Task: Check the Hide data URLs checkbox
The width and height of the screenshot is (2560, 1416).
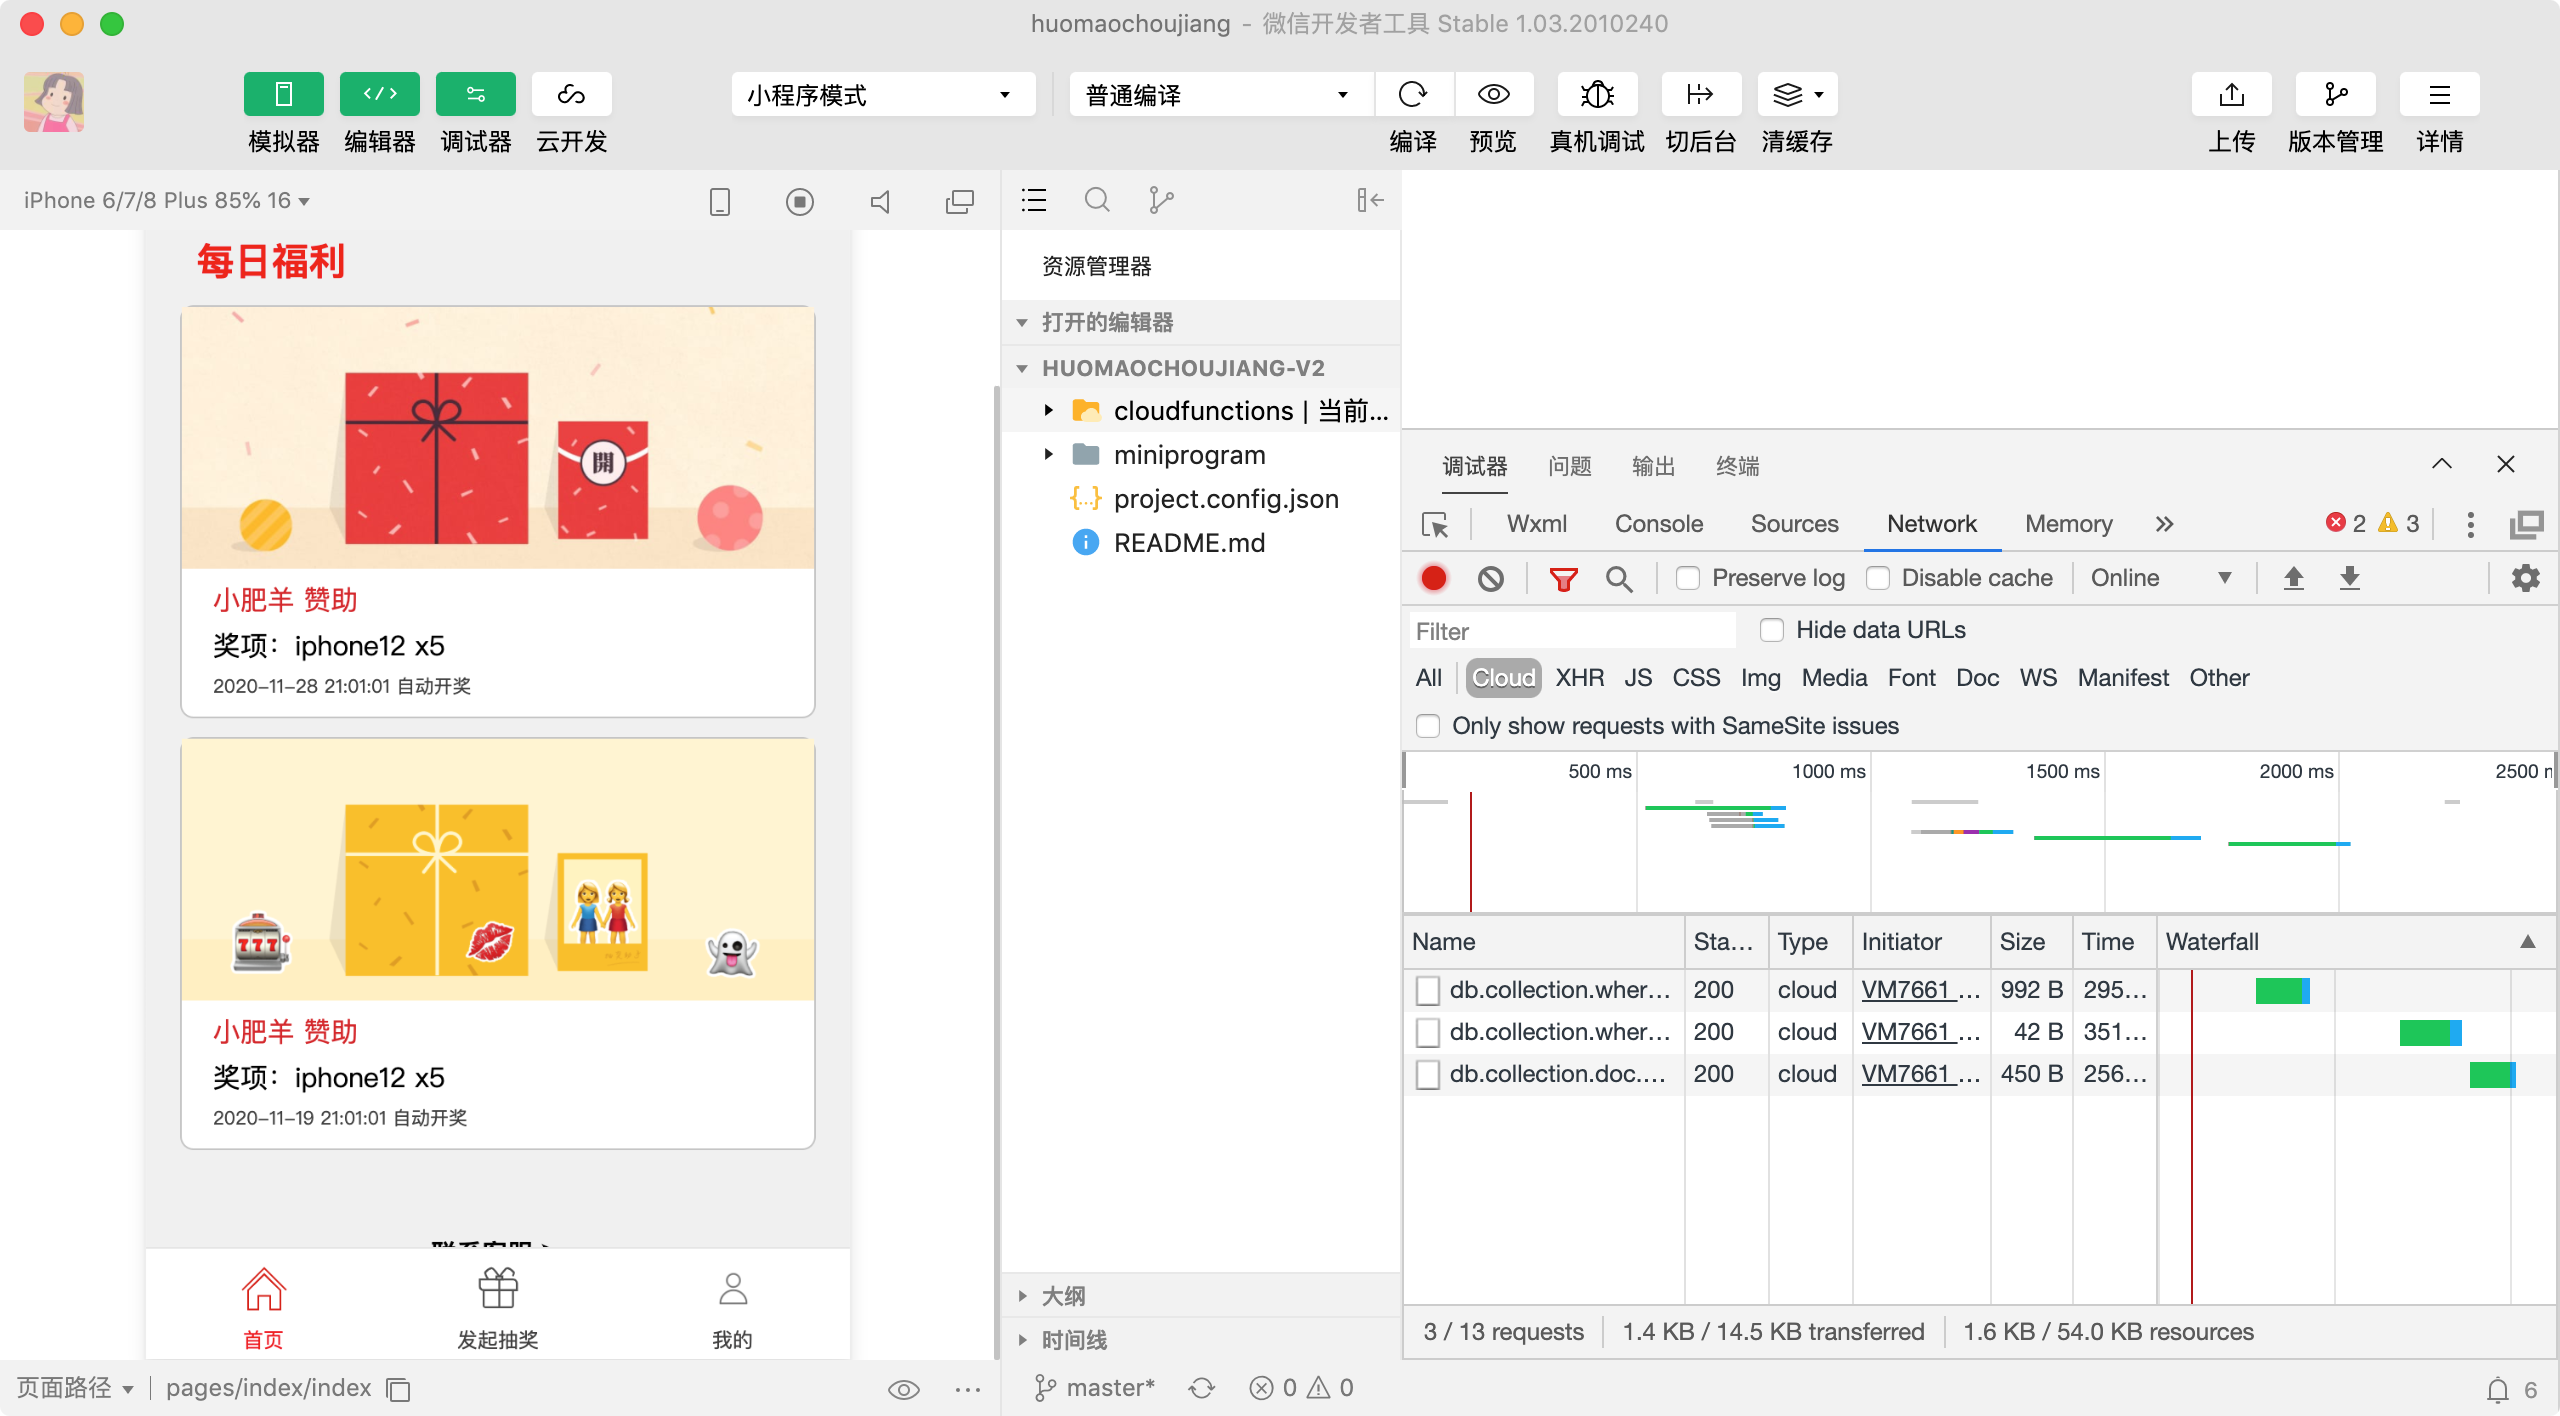Action: click(1771, 630)
